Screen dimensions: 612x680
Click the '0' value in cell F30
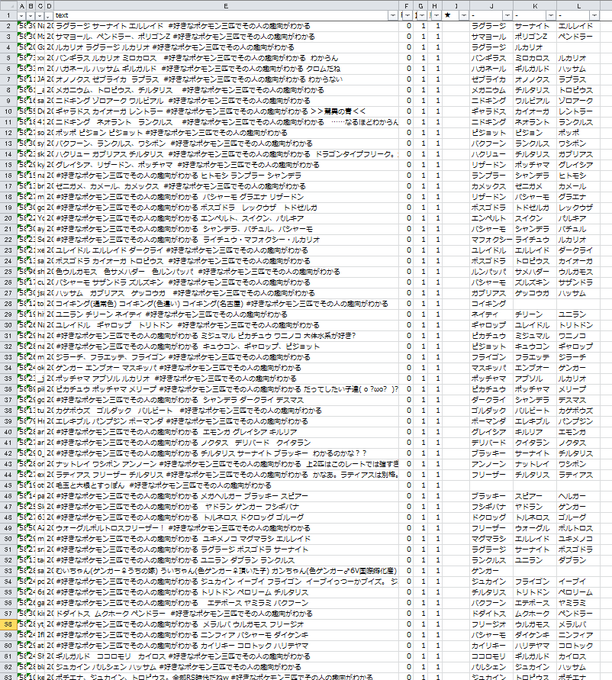[x=406, y=325]
